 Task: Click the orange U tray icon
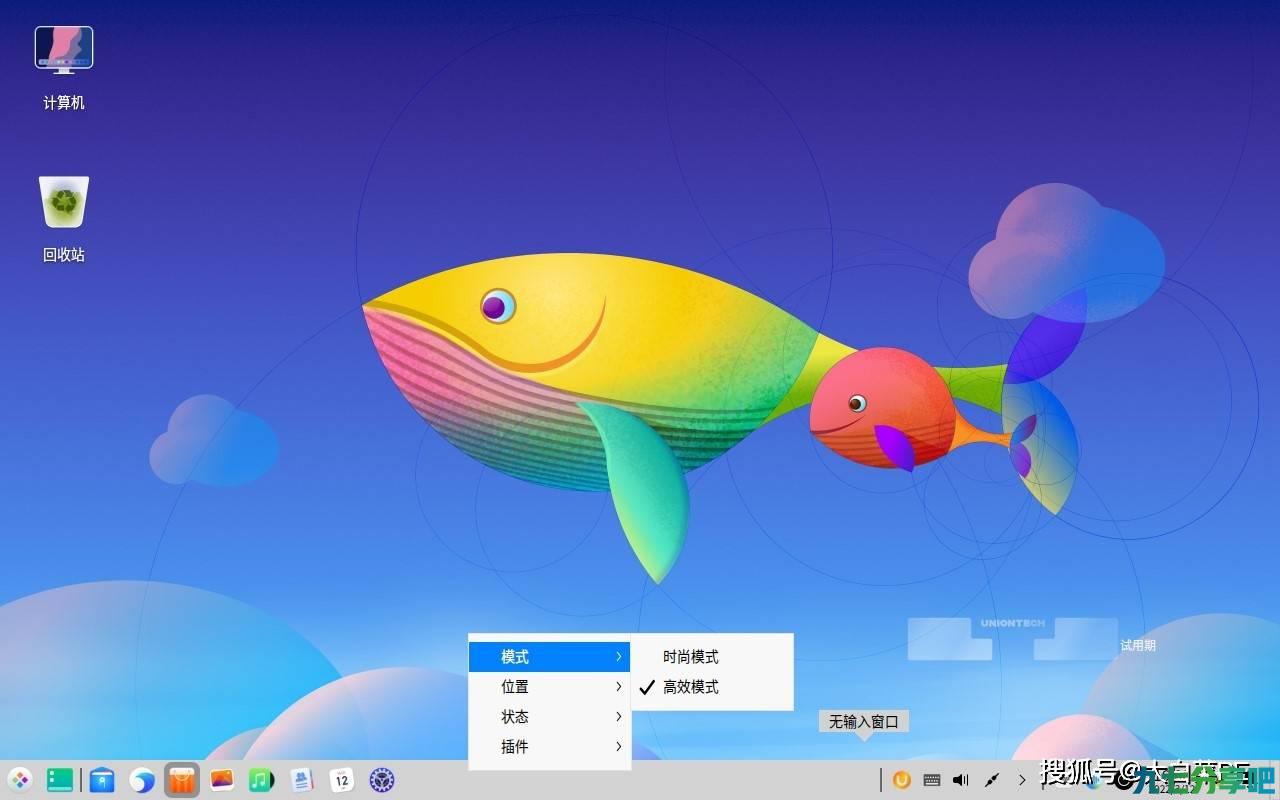coord(902,780)
